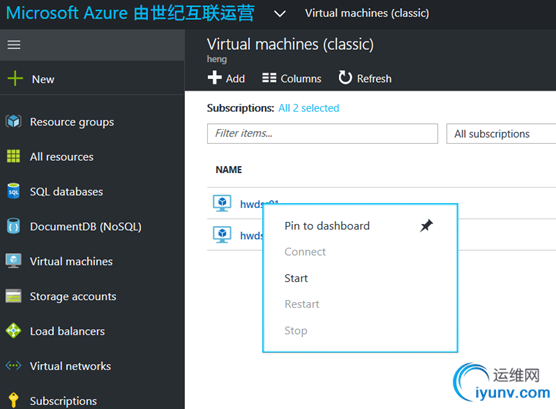Click the circular Refresh icon
This screenshot has width=556, height=409.
coord(345,77)
